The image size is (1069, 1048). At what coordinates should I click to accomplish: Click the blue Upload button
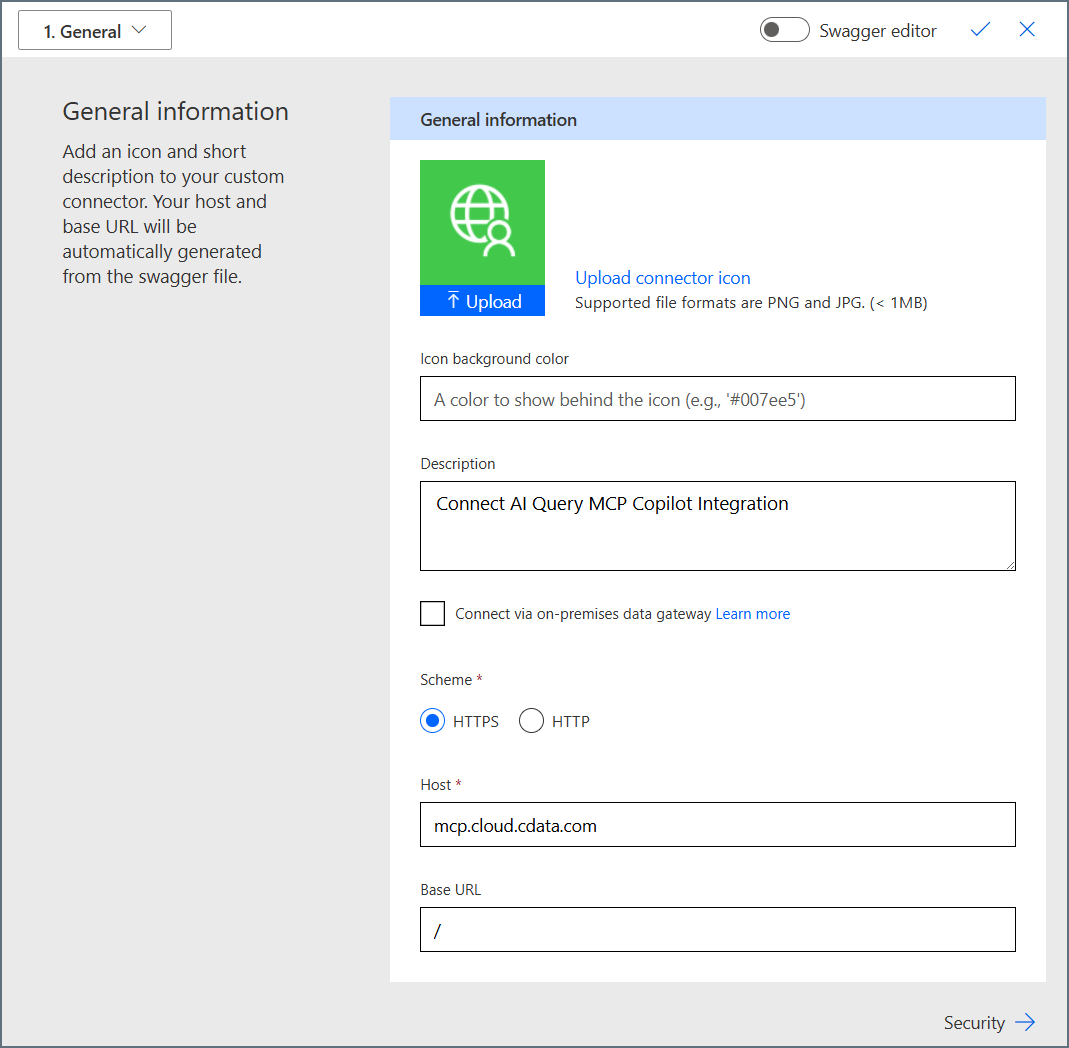482,301
